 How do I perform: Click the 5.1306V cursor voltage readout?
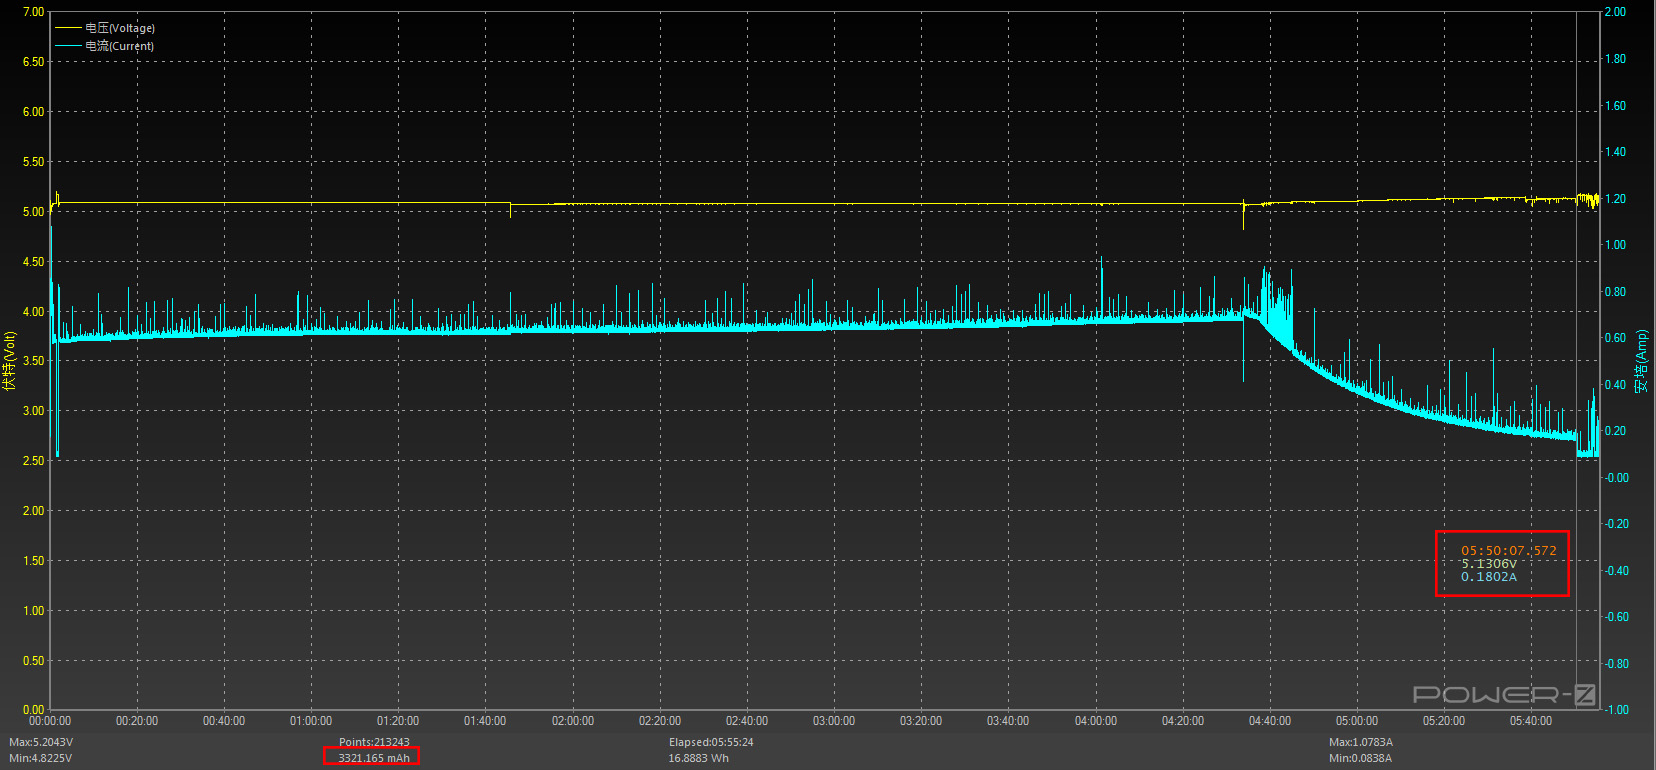[x=1489, y=563]
